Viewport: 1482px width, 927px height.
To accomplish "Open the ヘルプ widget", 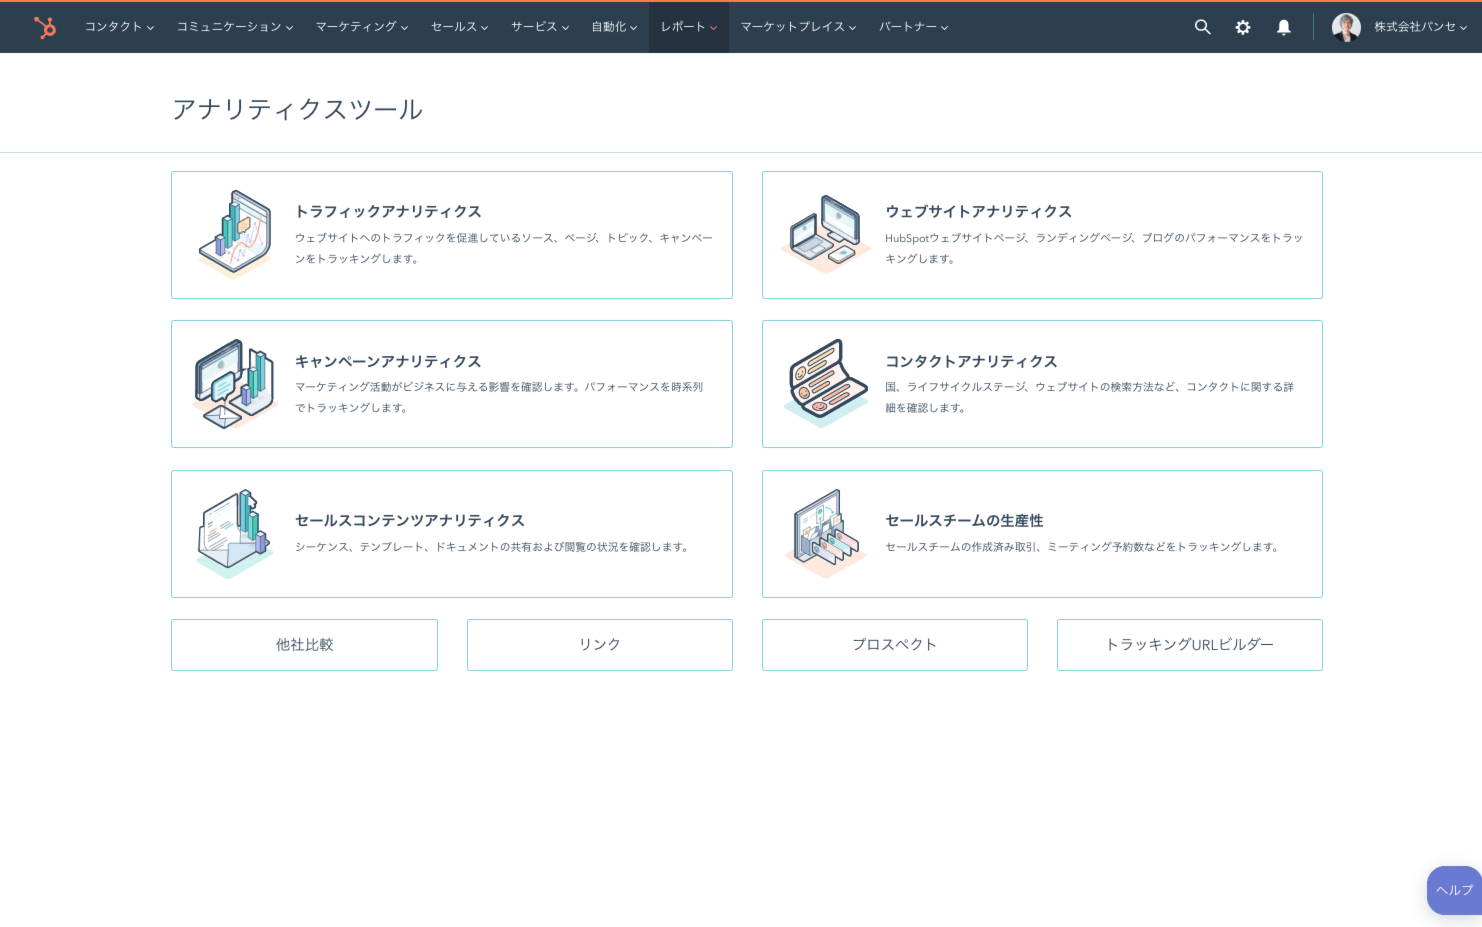I will (1454, 890).
